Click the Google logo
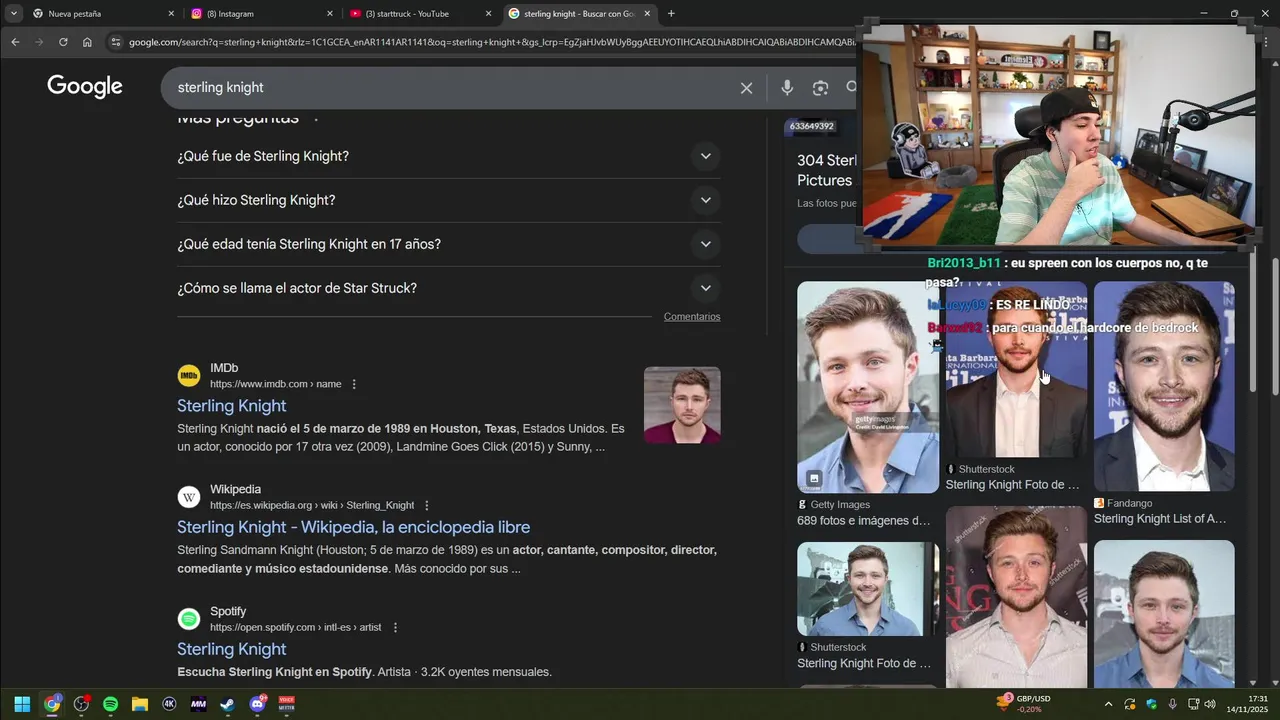Screen dimensions: 1280x720 (85, 87)
